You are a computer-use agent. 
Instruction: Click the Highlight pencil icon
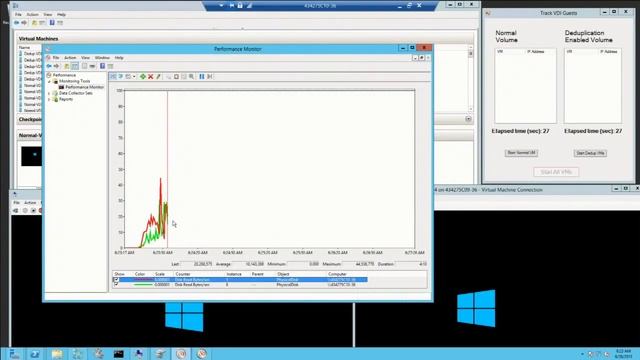158,77
